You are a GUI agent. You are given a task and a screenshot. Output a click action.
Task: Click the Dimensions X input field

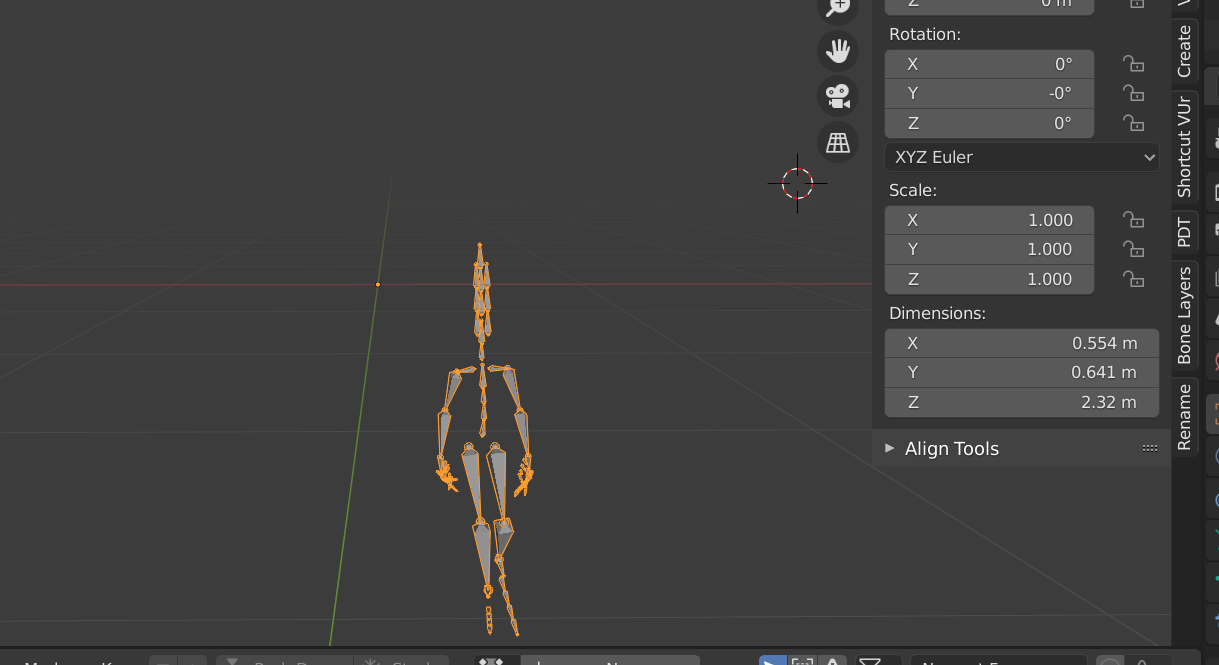[x=1021, y=342]
